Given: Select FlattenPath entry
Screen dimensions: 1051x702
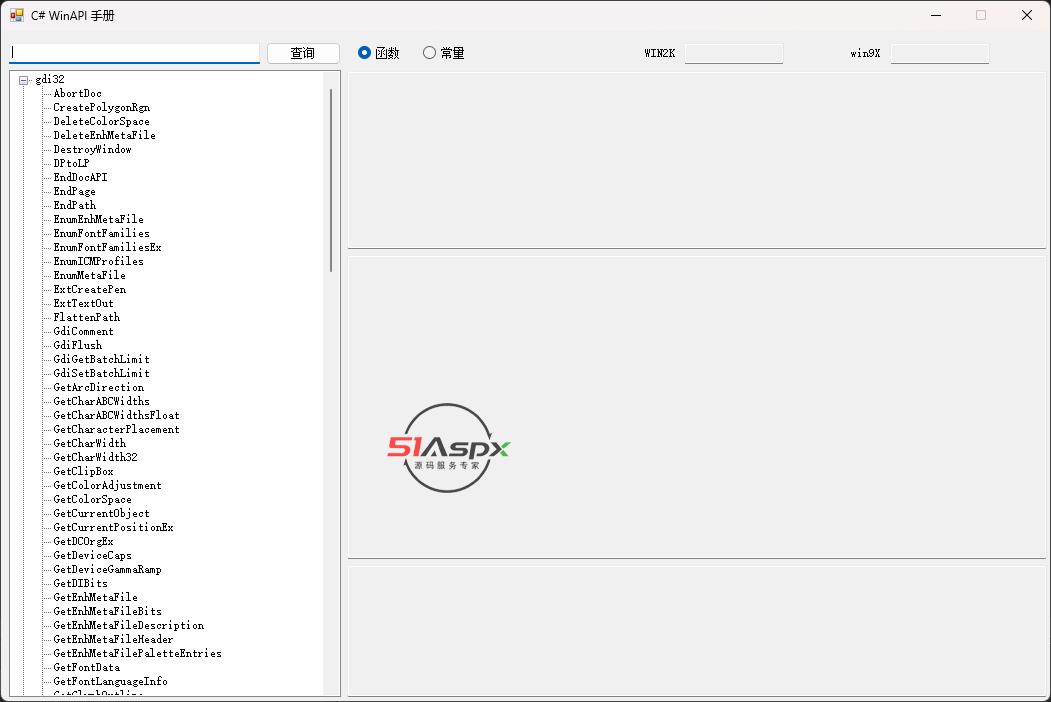Looking at the screenshot, I should click(86, 317).
